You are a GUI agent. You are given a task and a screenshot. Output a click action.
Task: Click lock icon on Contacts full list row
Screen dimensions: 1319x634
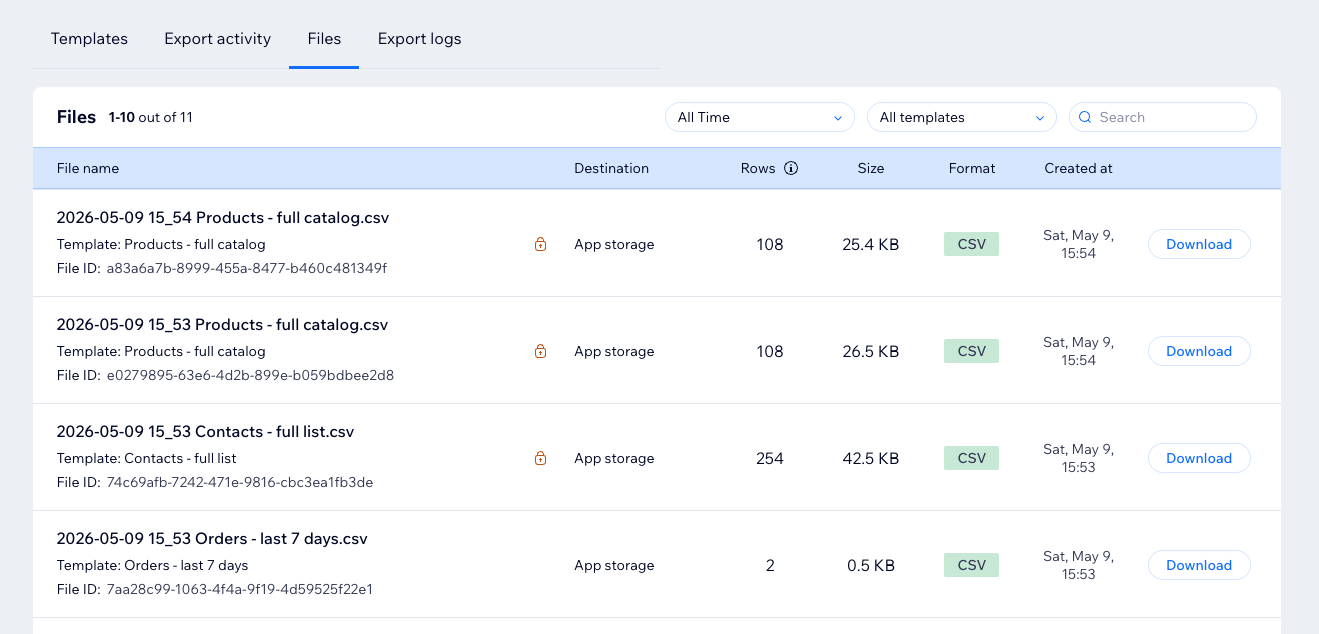540,458
